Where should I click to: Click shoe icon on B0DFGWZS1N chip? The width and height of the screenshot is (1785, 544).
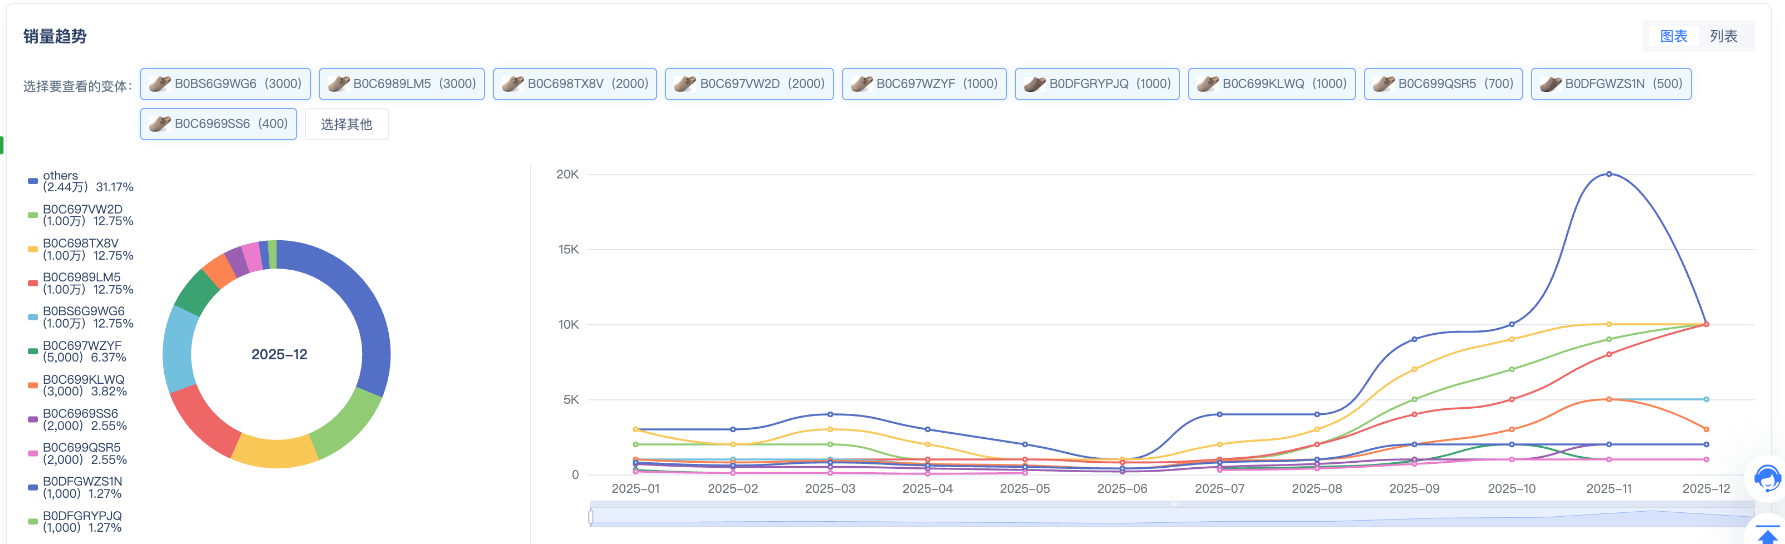pos(1550,84)
